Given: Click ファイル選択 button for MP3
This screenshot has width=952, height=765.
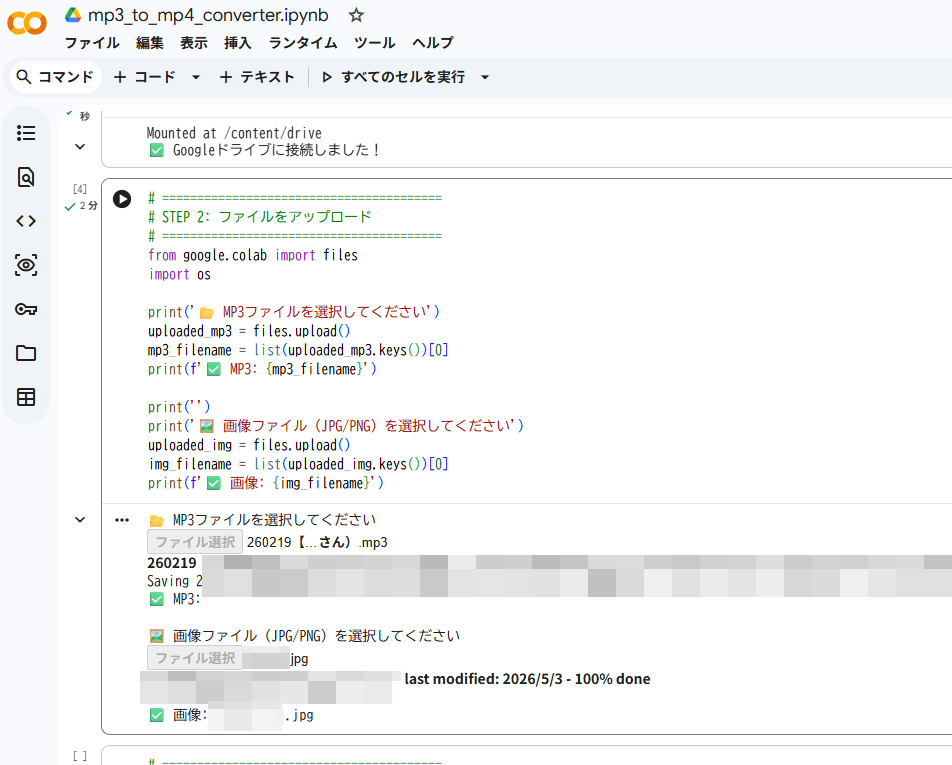Looking at the screenshot, I should 195,542.
